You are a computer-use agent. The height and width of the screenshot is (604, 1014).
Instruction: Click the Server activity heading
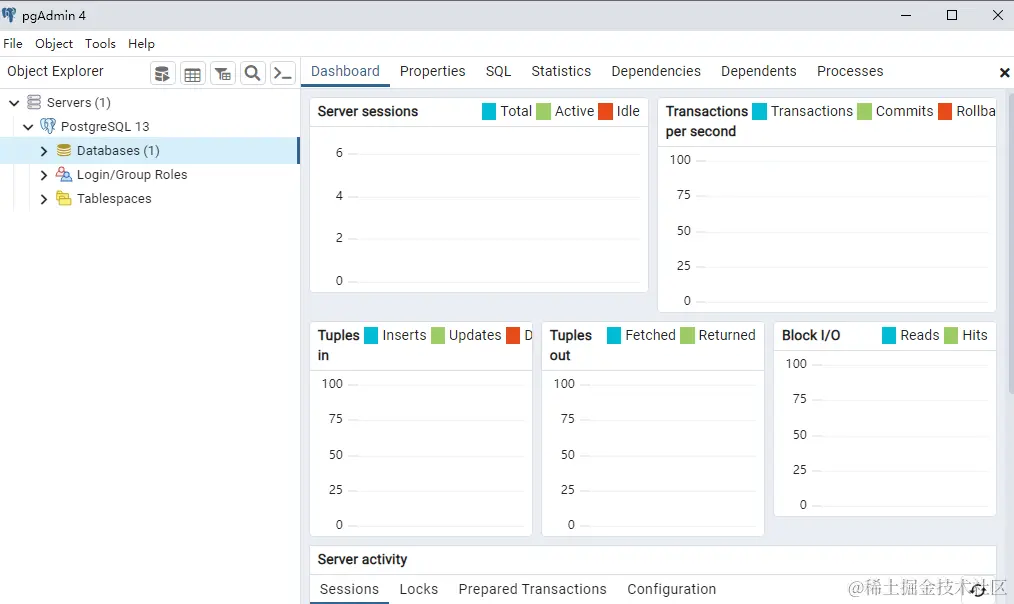pyautogui.click(x=362, y=559)
